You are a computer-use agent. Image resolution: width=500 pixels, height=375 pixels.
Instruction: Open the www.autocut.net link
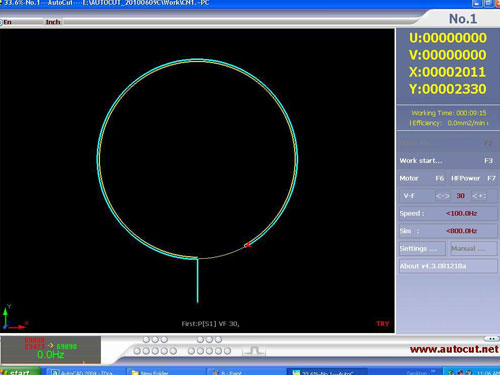coord(454,349)
